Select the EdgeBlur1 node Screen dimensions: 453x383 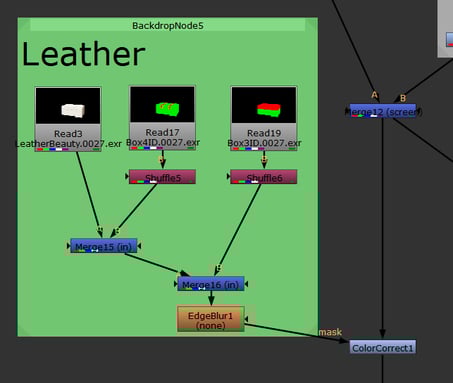[x=211, y=319]
